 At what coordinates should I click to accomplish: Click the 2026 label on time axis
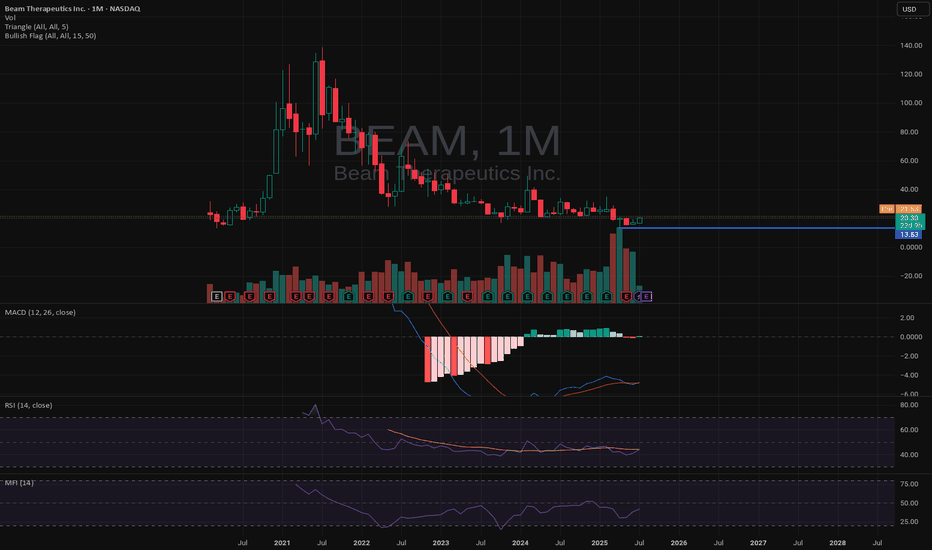[679, 543]
